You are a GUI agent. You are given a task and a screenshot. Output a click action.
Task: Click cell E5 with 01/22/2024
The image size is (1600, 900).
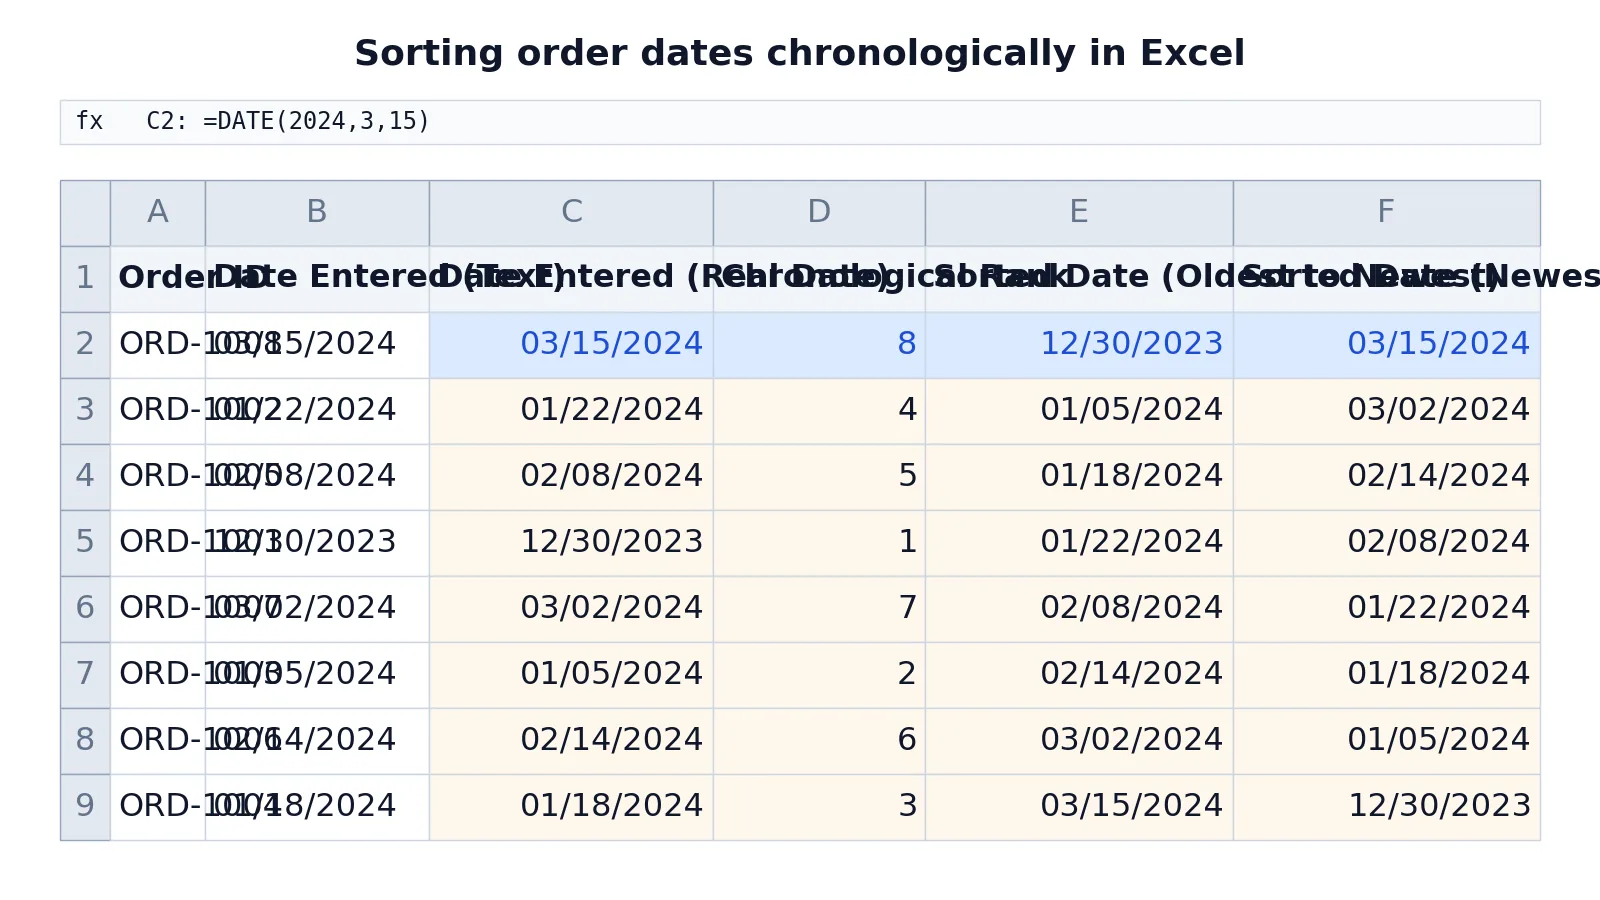click(1079, 543)
